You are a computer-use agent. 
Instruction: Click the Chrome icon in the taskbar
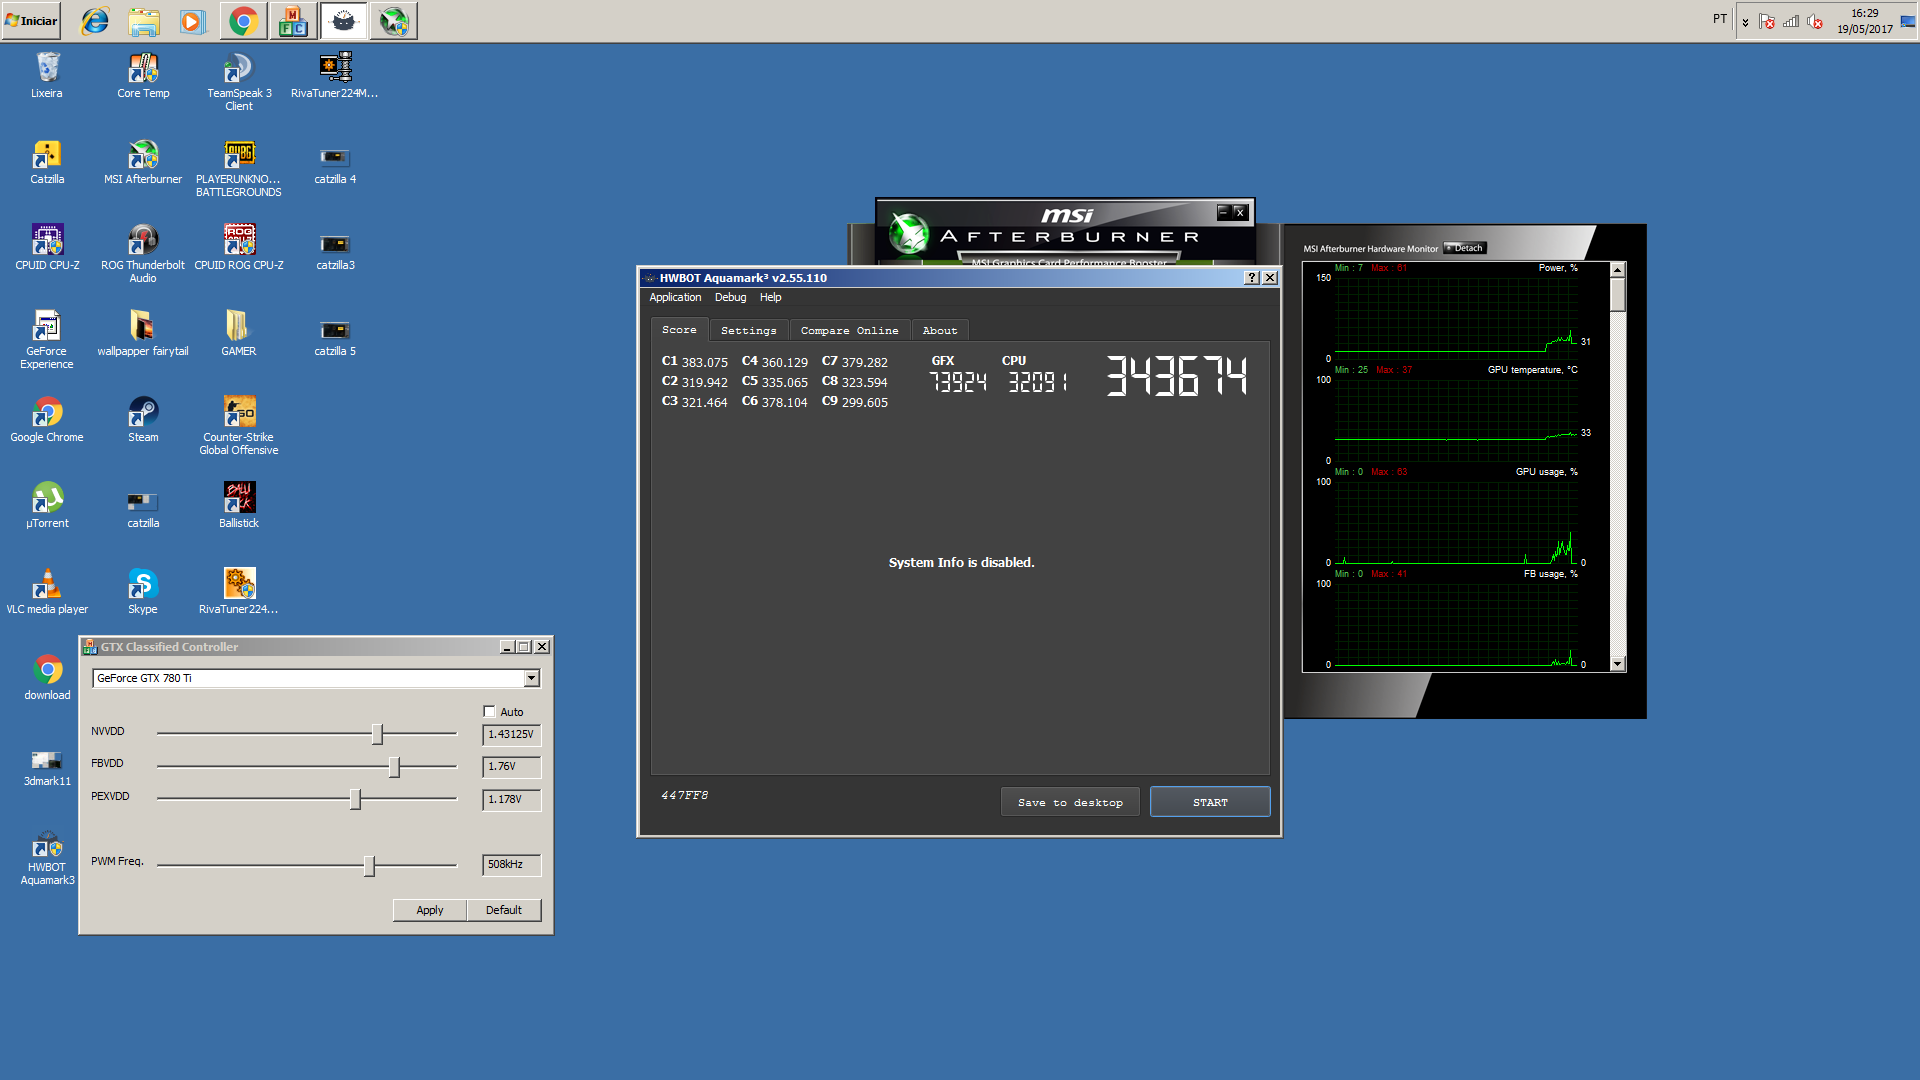click(x=243, y=21)
